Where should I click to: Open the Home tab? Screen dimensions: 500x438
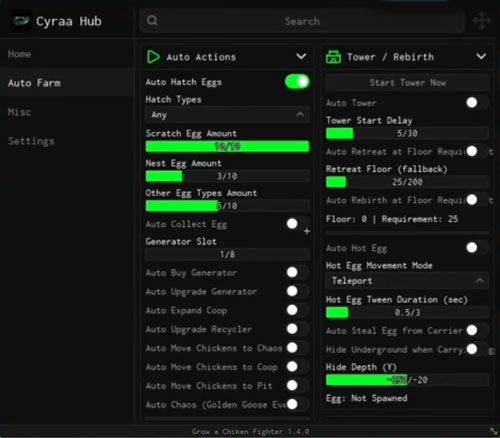67,54
